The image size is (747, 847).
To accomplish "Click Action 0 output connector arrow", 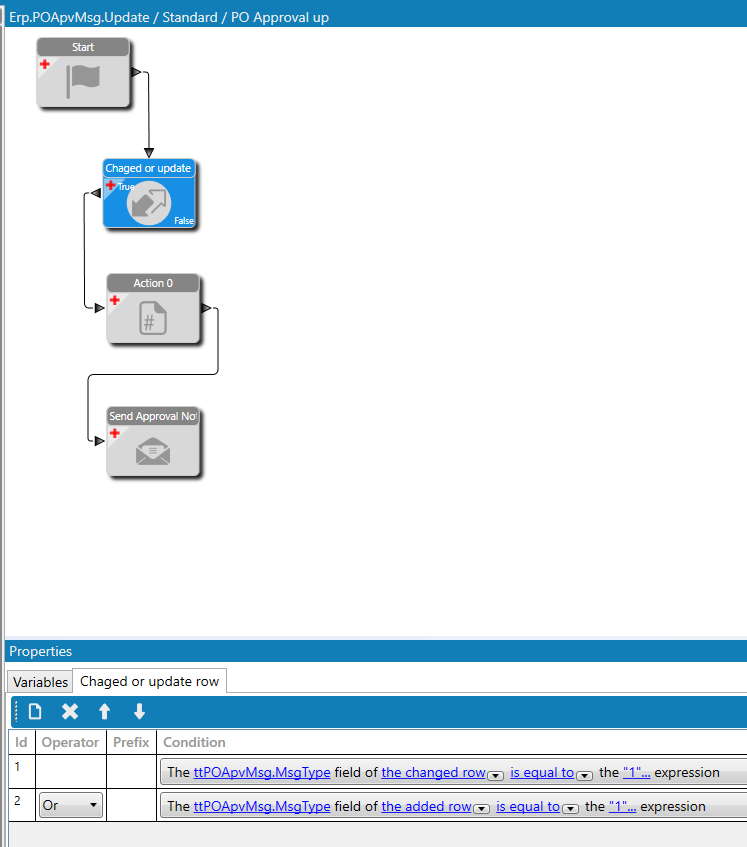I will click(206, 308).
